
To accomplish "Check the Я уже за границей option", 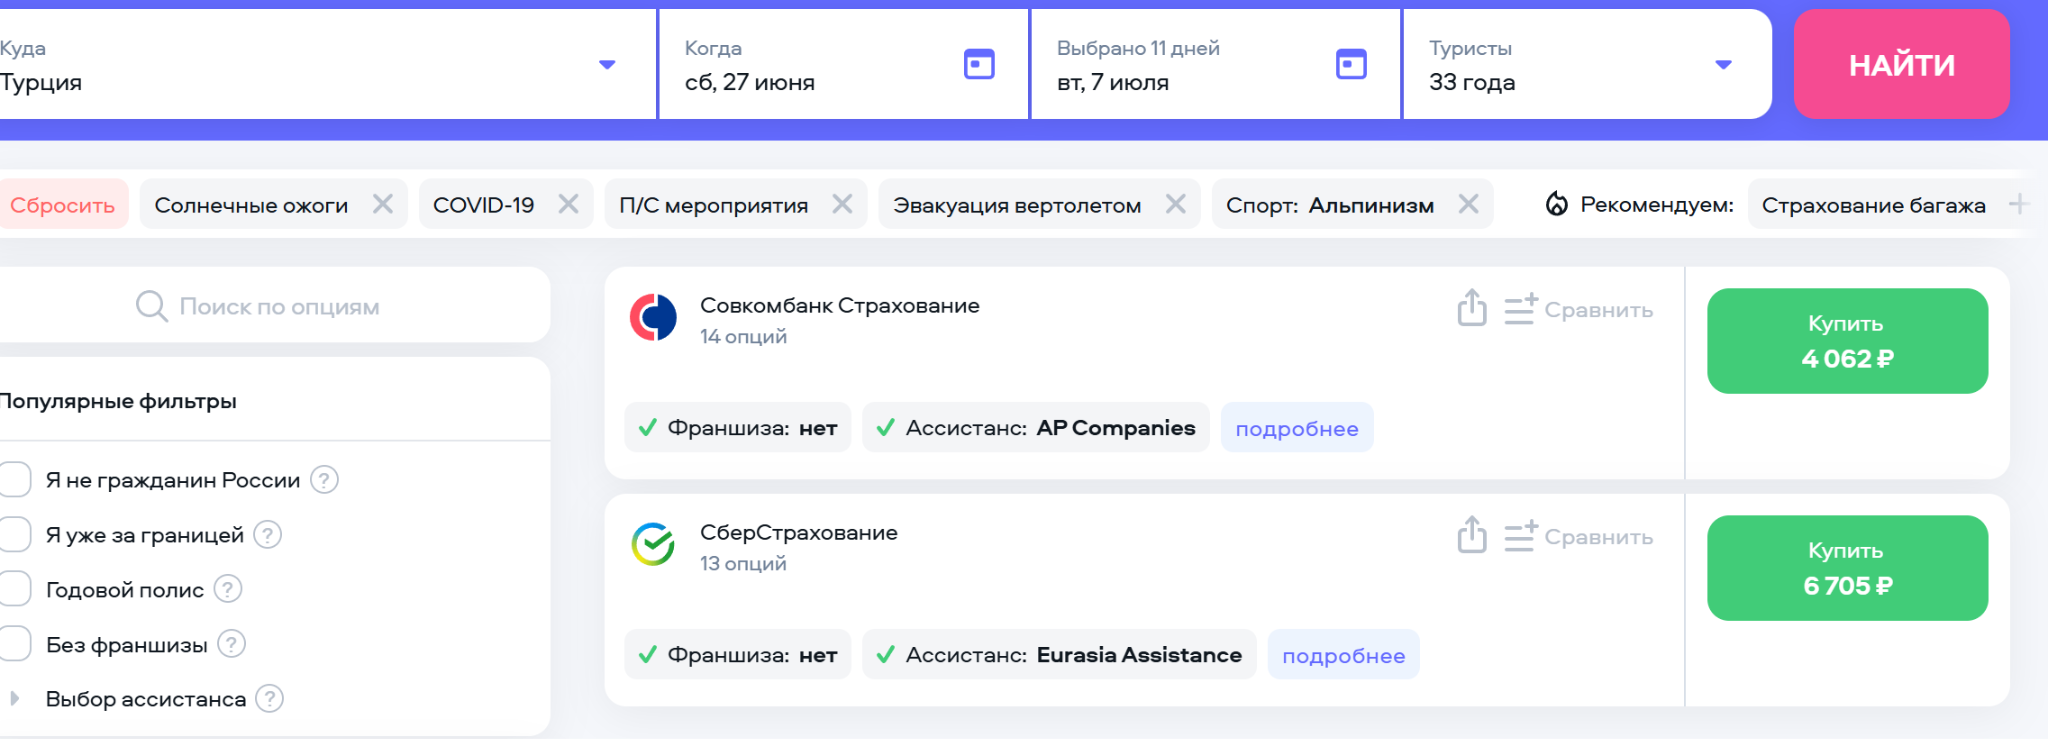I will [x=15, y=535].
